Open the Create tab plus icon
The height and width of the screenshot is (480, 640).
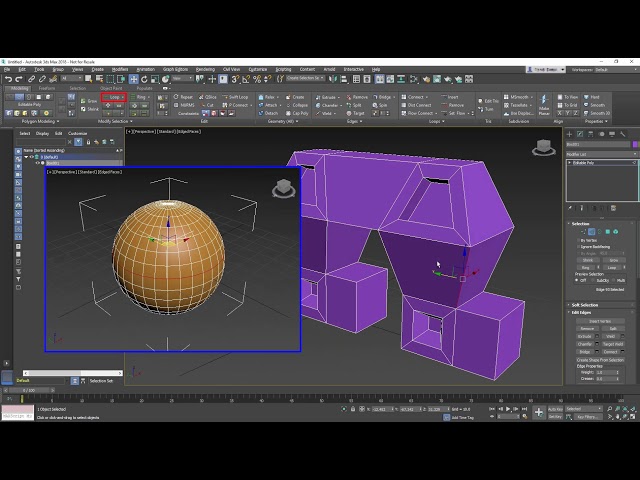pos(569,134)
